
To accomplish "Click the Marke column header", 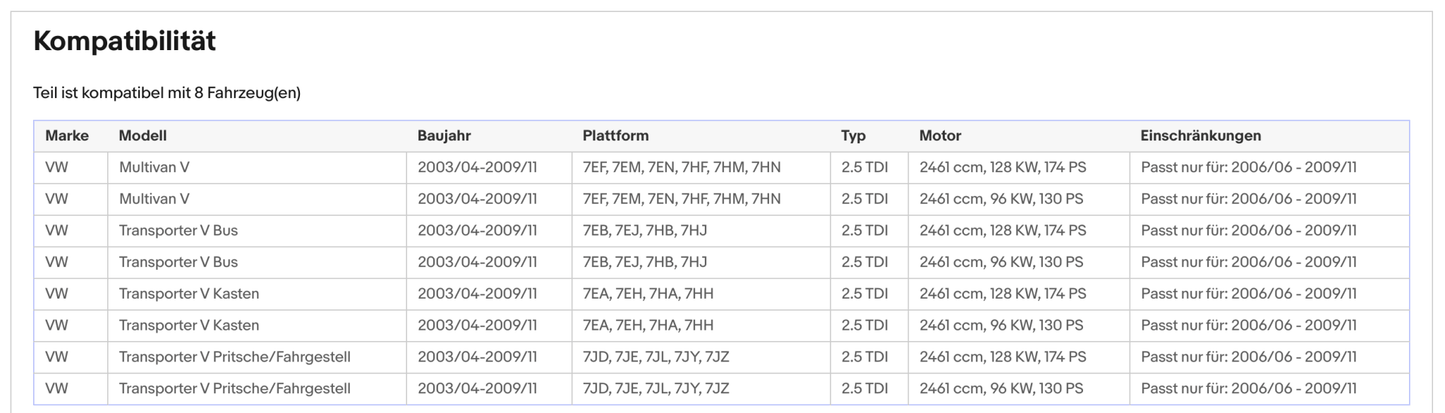I will pyautogui.click(x=67, y=136).
